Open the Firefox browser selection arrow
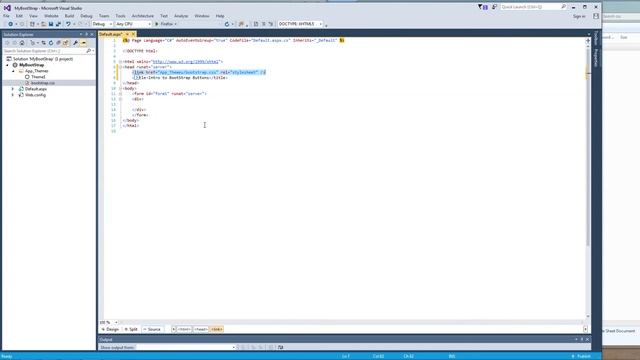Viewport: 640px width, 360px height. coord(176,24)
